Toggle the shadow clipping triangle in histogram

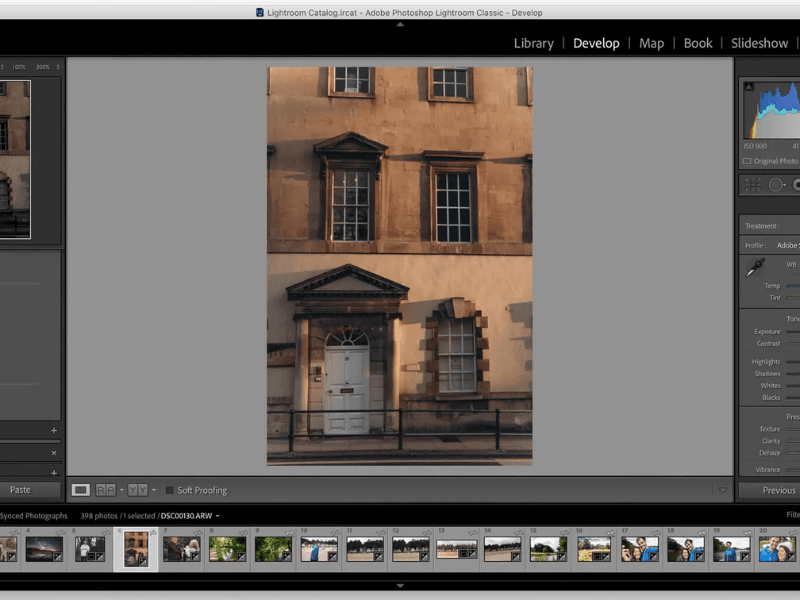click(748, 86)
